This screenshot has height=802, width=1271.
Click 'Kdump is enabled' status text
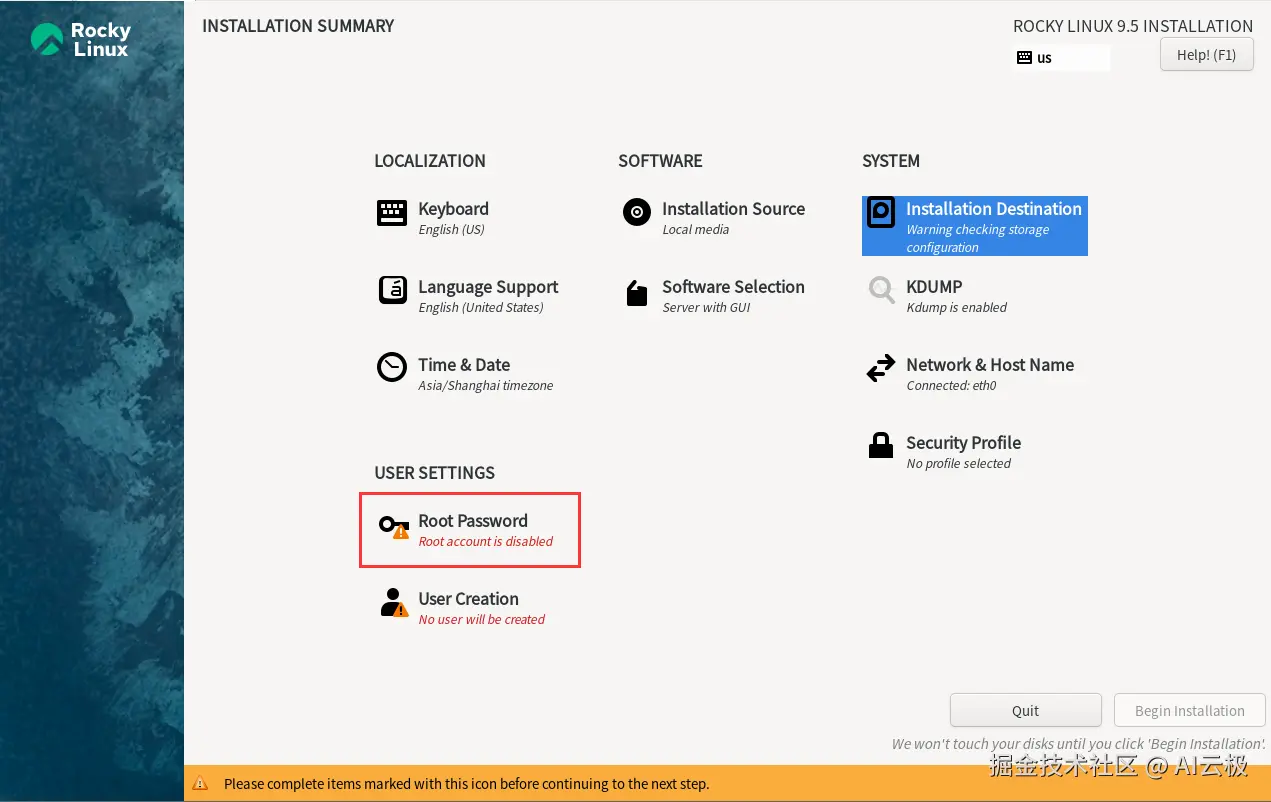956,307
